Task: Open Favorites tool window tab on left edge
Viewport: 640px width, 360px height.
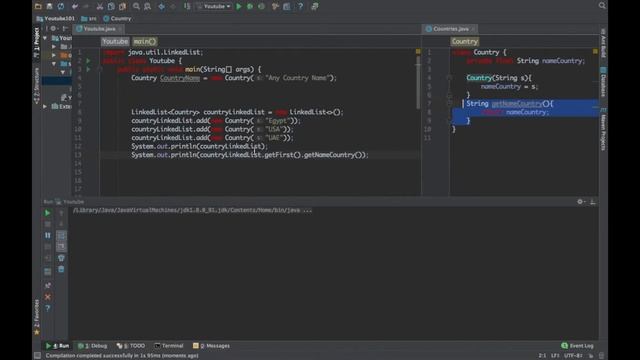Action: 36,317
